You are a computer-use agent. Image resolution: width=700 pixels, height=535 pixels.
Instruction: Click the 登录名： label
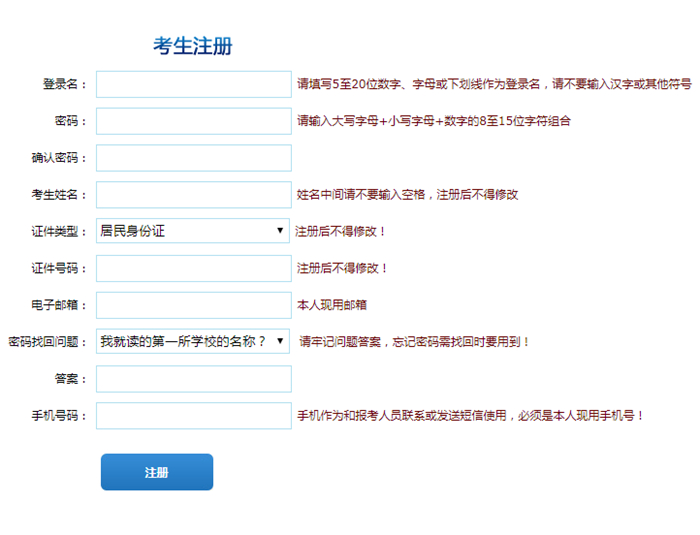65,84
